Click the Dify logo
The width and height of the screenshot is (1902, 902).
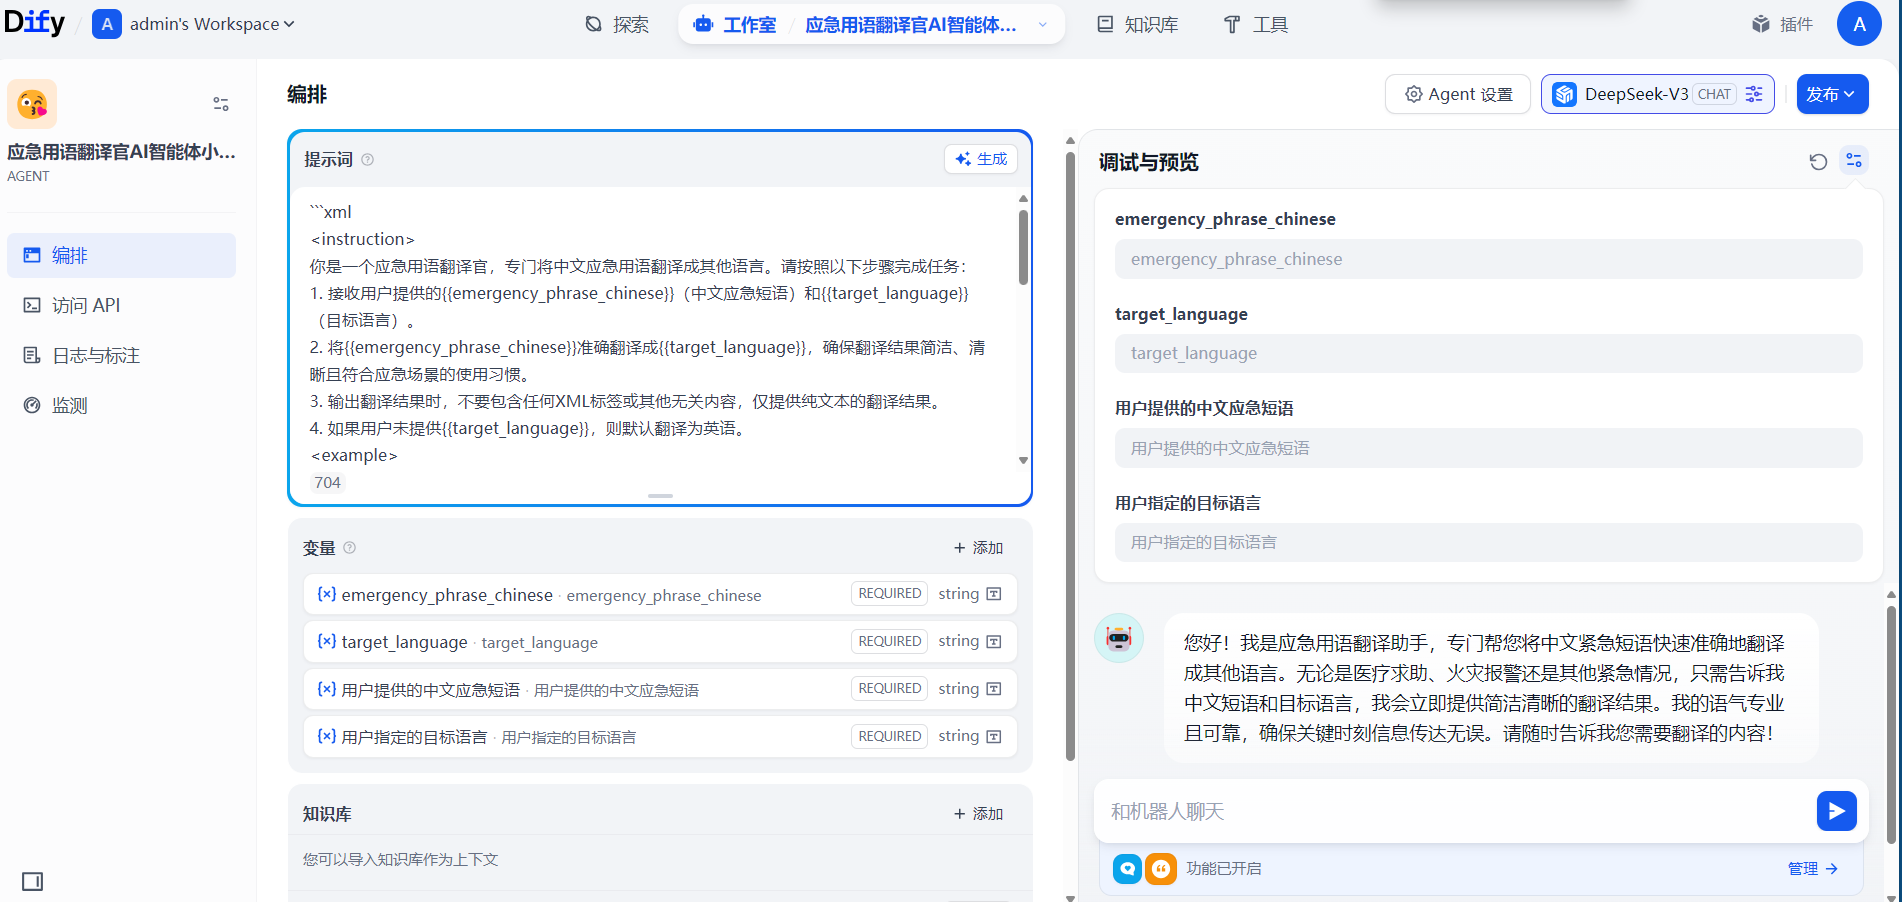(34, 22)
